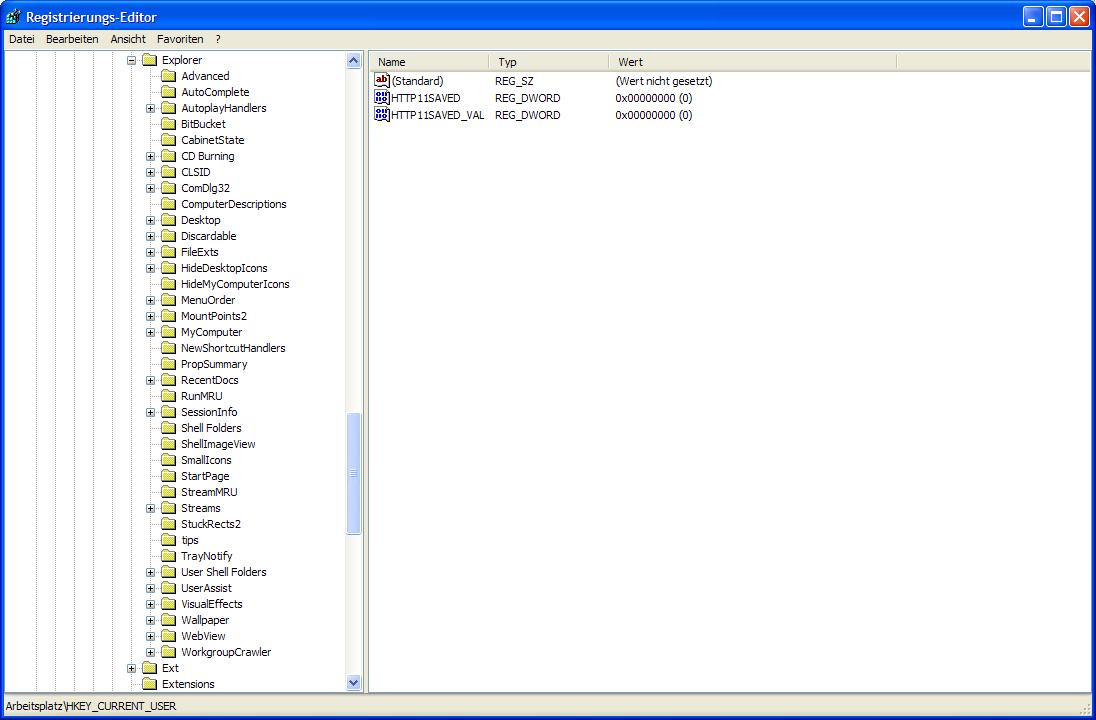The width and height of the screenshot is (1096, 720).
Task: Maximize the Registrierungs-Editor window
Action: (1056, 17)
